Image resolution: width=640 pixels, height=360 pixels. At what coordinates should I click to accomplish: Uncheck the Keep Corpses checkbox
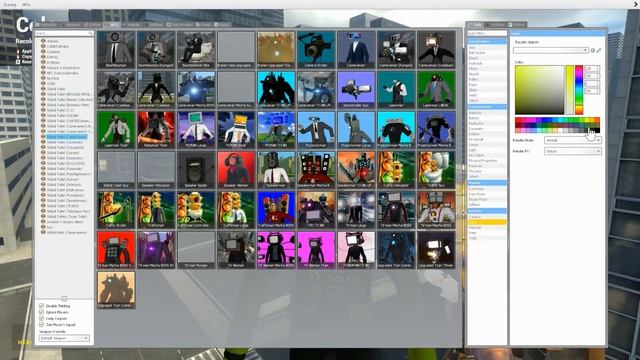click(x=41, y=318)
